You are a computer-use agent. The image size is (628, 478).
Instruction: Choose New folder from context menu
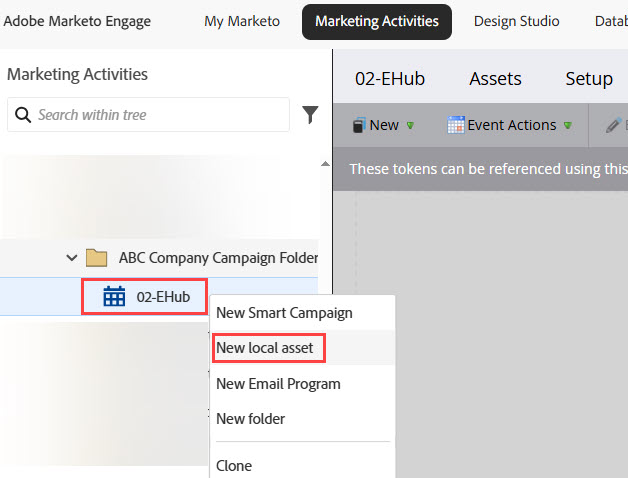pos(302,419)
